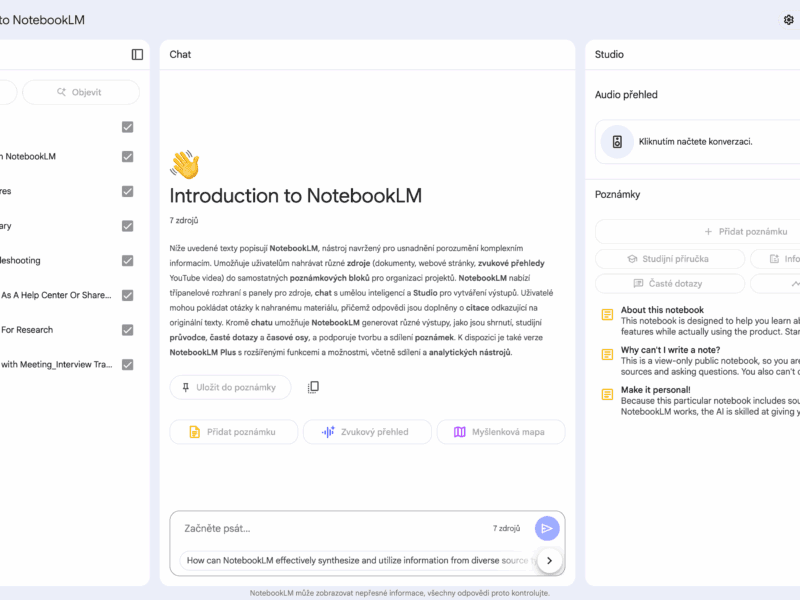Click the "Introduction to NotebookLM" heading in chat
The height and width of the screenshot is (600, 800).
295,196
